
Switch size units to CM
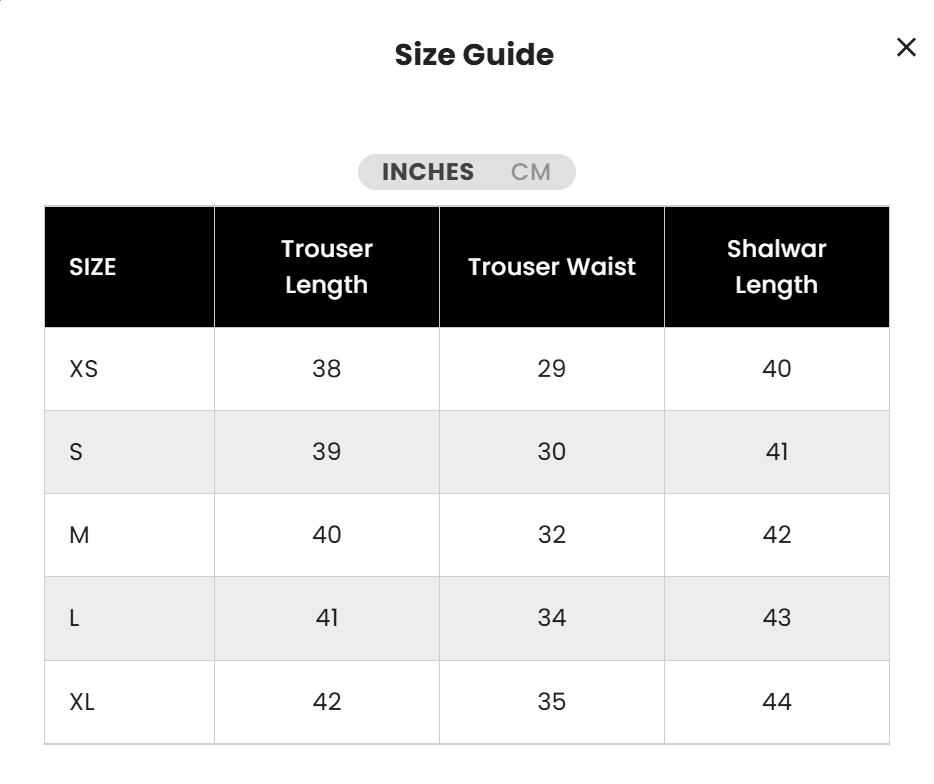[x=530, y=172]
